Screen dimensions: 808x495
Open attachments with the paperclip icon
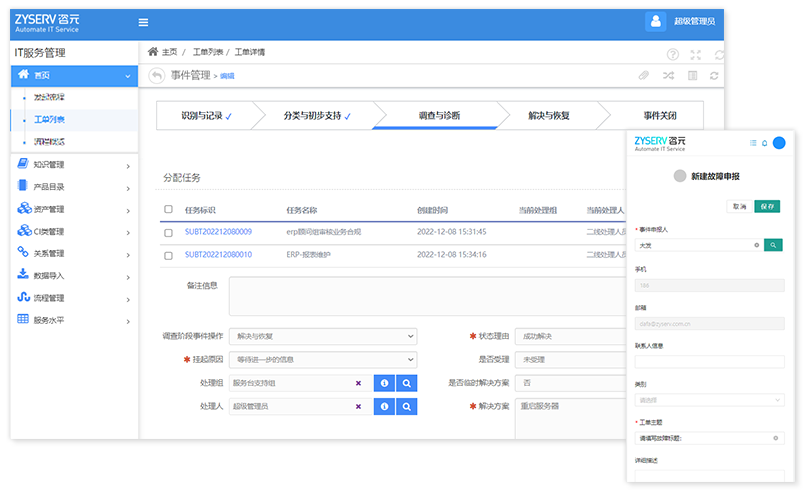coord(644,76)
